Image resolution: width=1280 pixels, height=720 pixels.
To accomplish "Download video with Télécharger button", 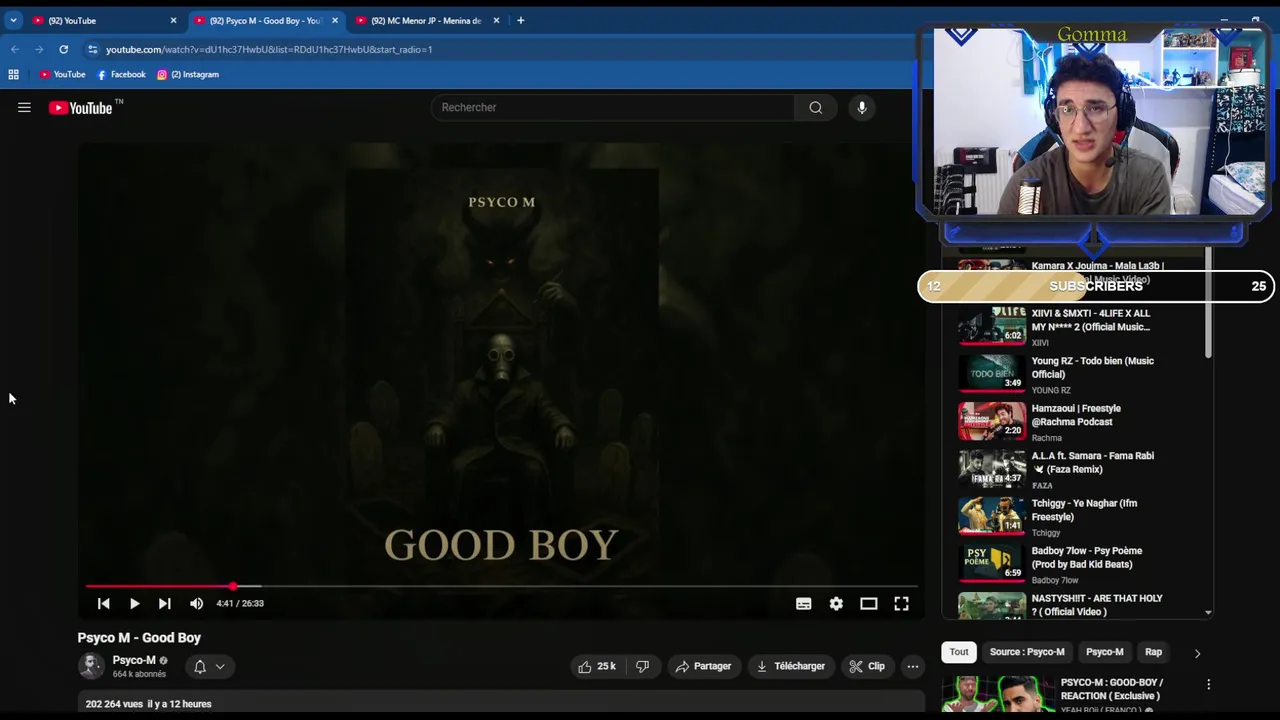I will (x=791, y=666).
